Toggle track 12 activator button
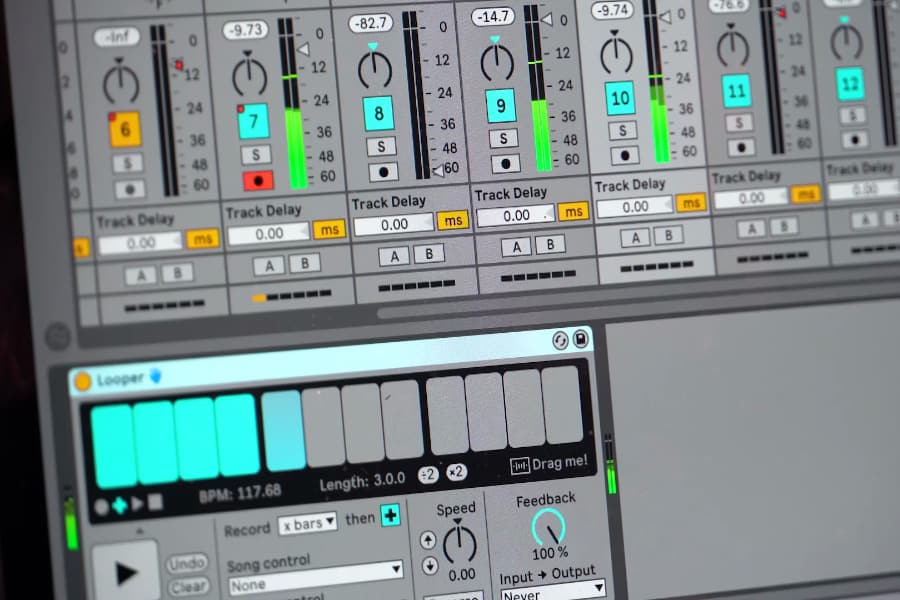900x600 pixels. pos(850,84)
